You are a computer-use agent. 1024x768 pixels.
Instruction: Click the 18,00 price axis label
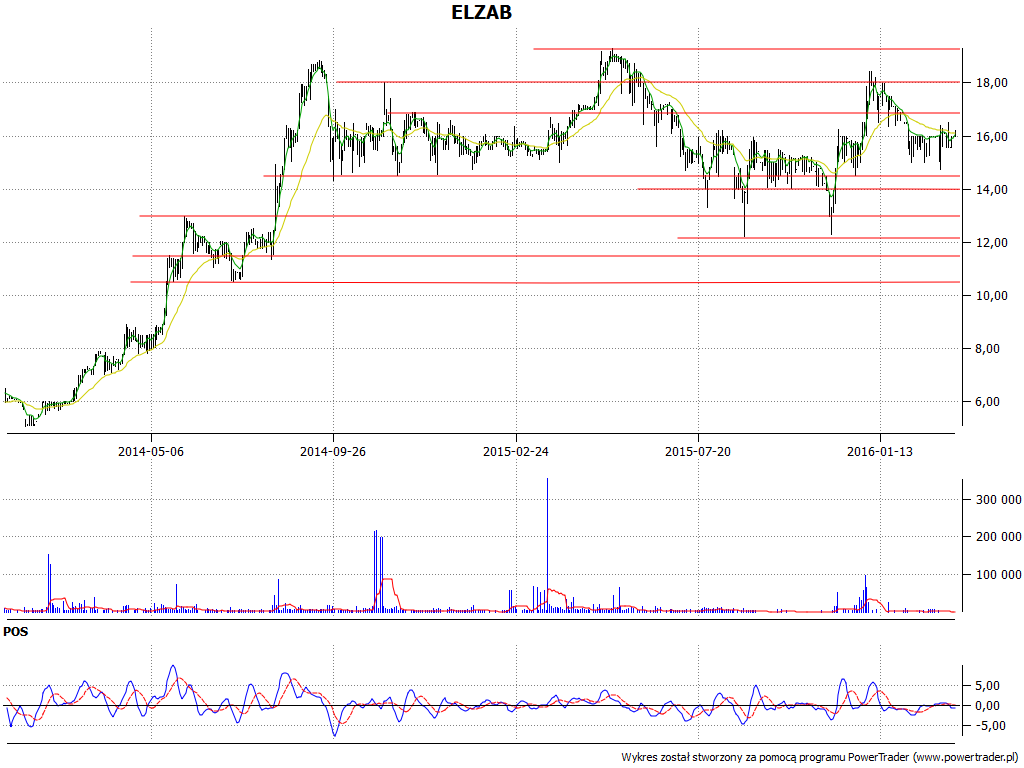[991, 83]
